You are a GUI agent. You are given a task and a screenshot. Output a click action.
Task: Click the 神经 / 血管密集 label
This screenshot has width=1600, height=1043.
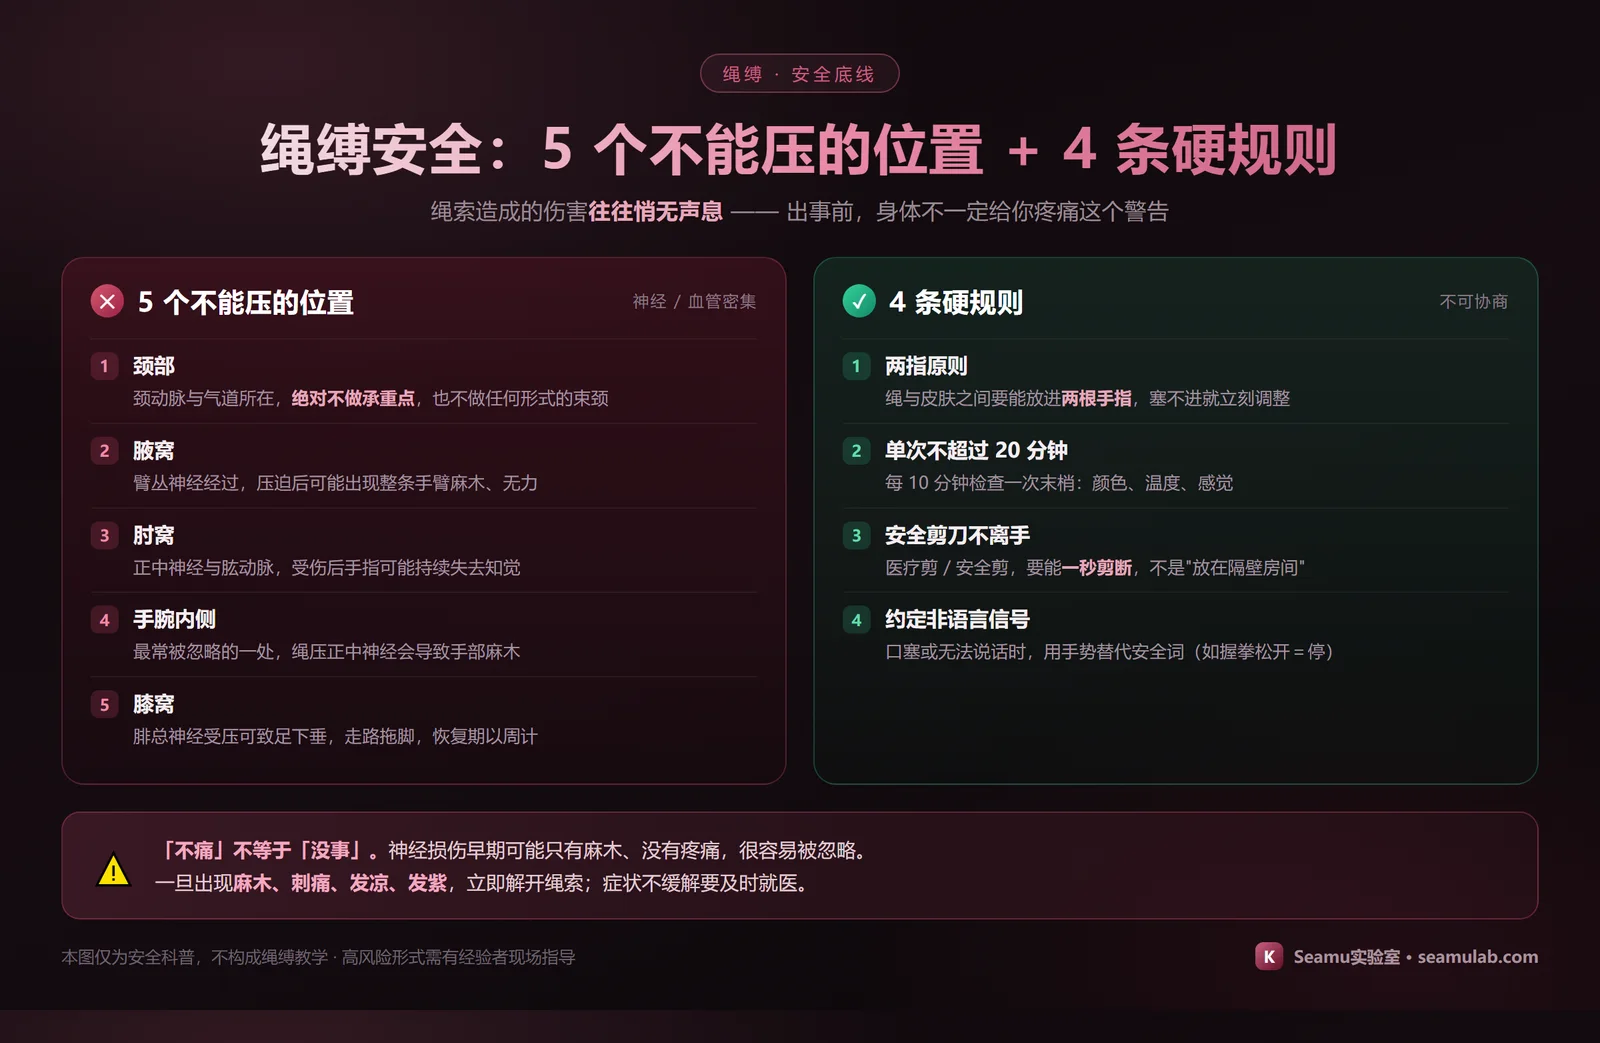tap(694, 302)
